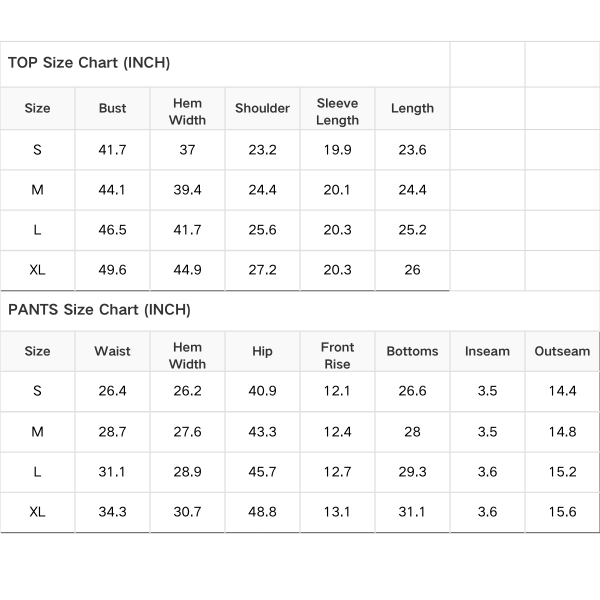Click the S front rise value 12.1
600x600 pixels.
337,391
